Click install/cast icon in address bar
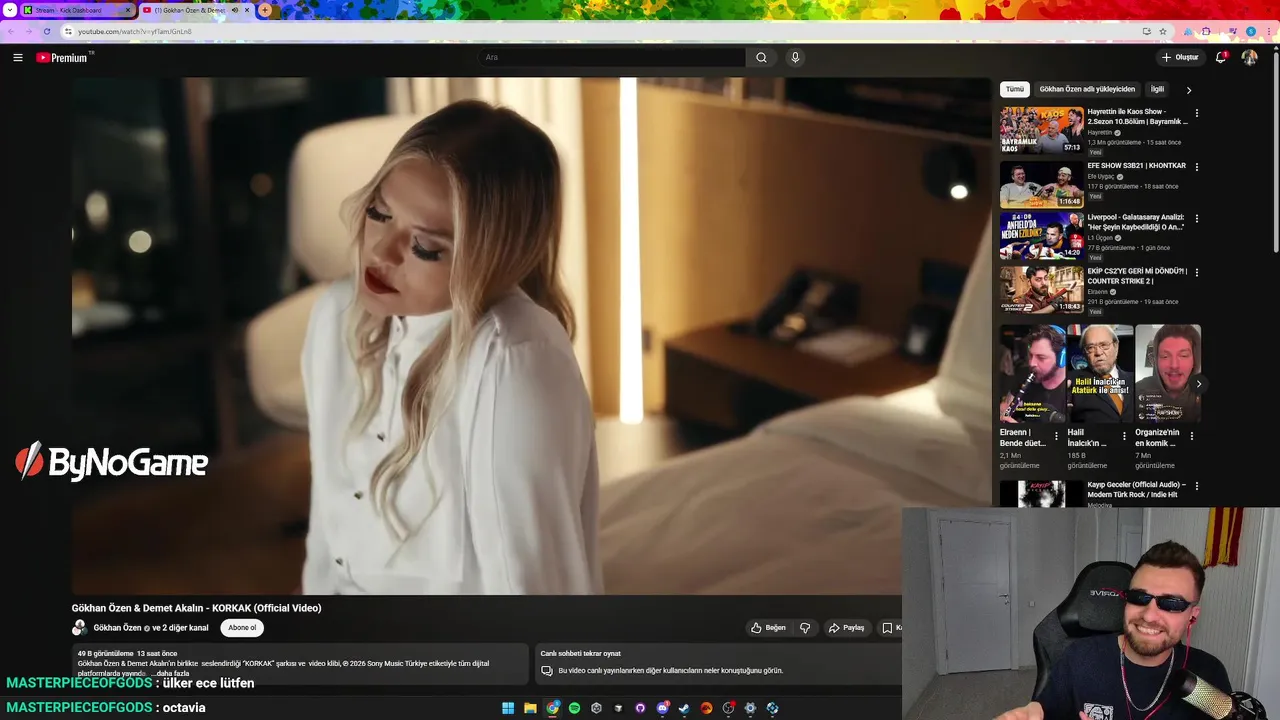Screen dimensions: 1280x720 [1146, 31]
